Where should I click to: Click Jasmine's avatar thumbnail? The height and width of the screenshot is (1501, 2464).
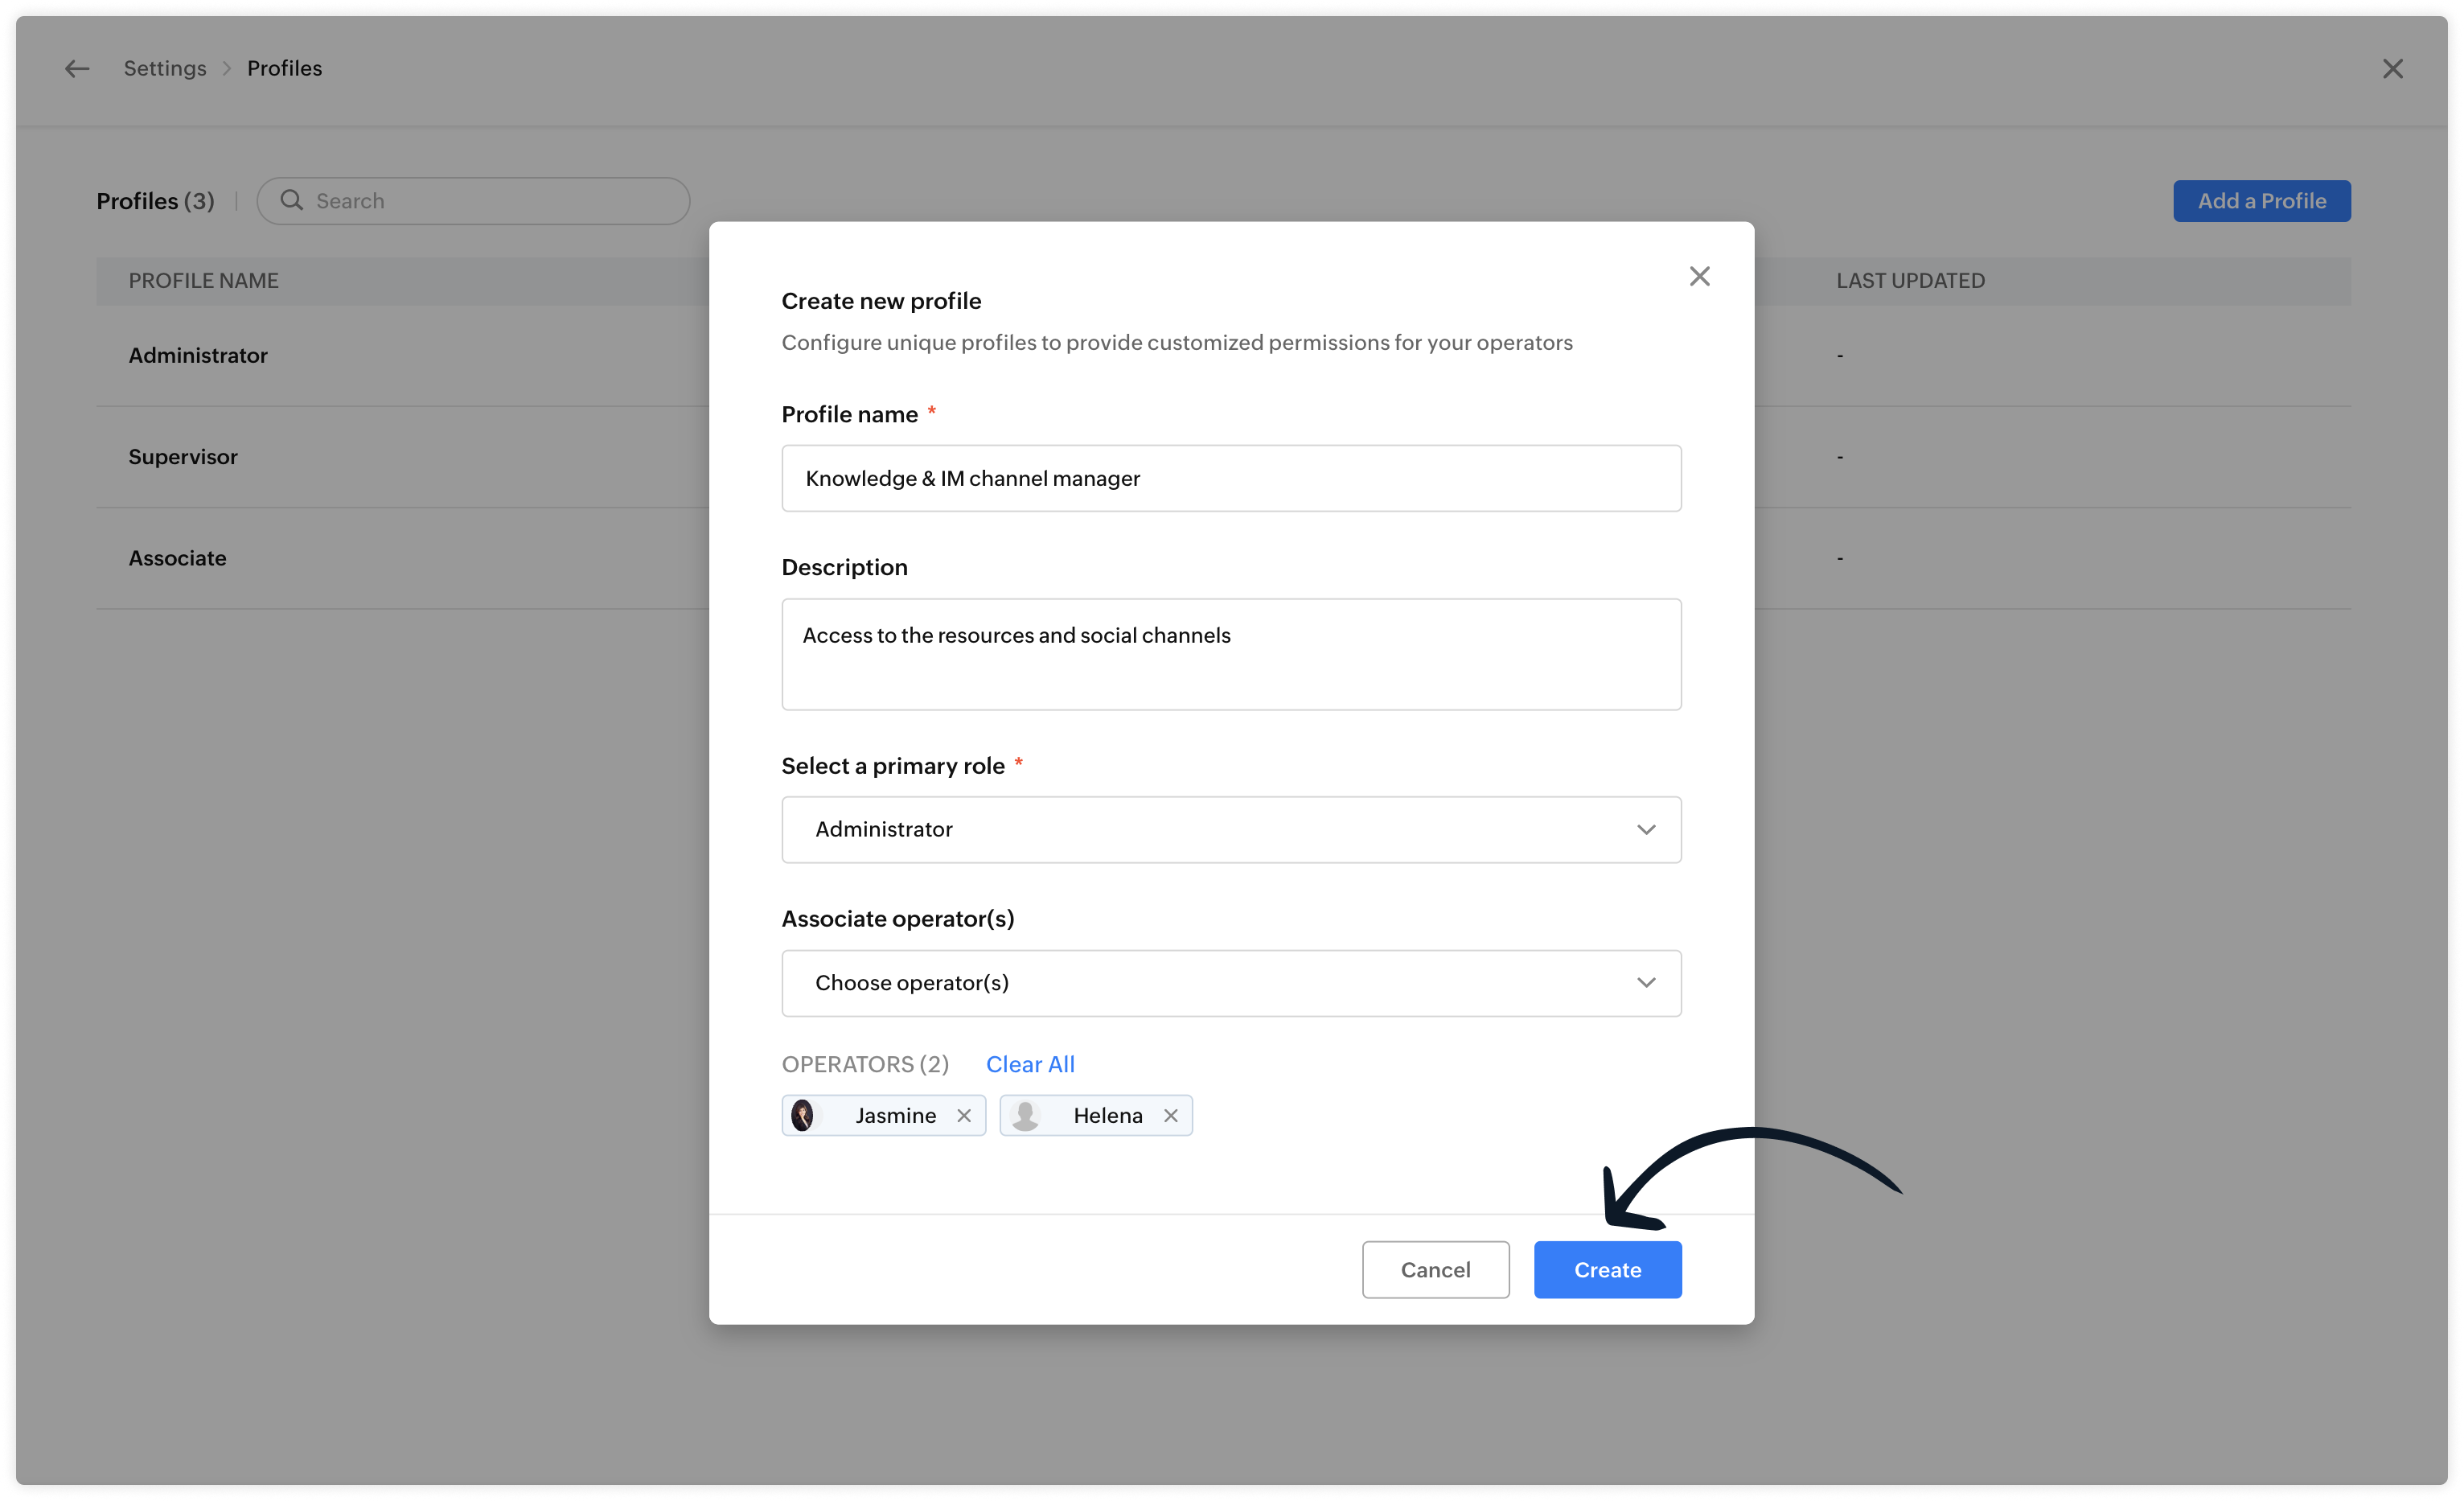pos(802,1115)
